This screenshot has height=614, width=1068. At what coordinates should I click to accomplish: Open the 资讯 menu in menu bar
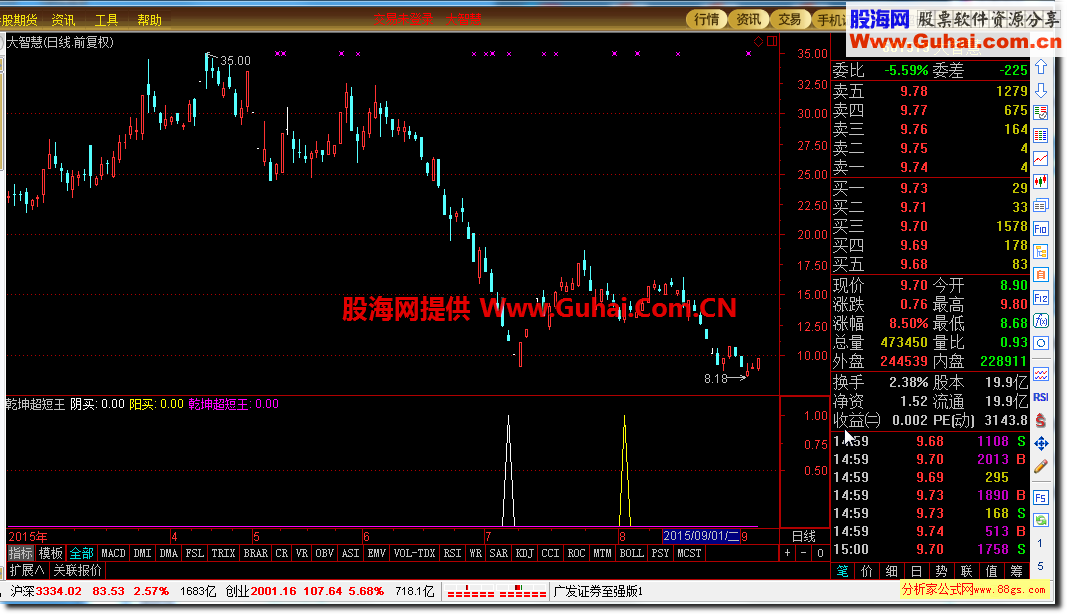pyautogui.click(x=63, y=20)
